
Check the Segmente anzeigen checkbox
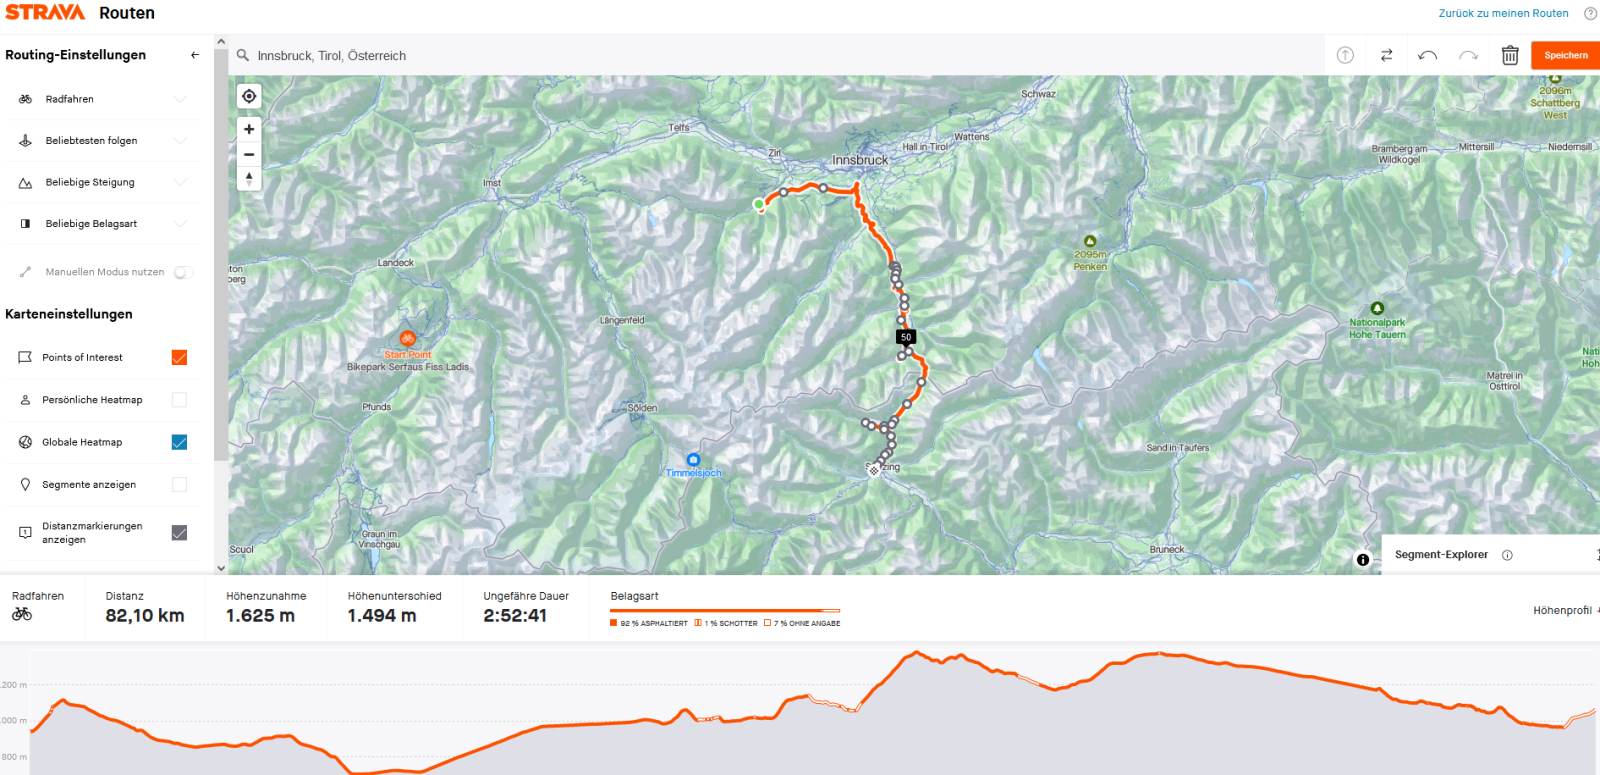180,484
